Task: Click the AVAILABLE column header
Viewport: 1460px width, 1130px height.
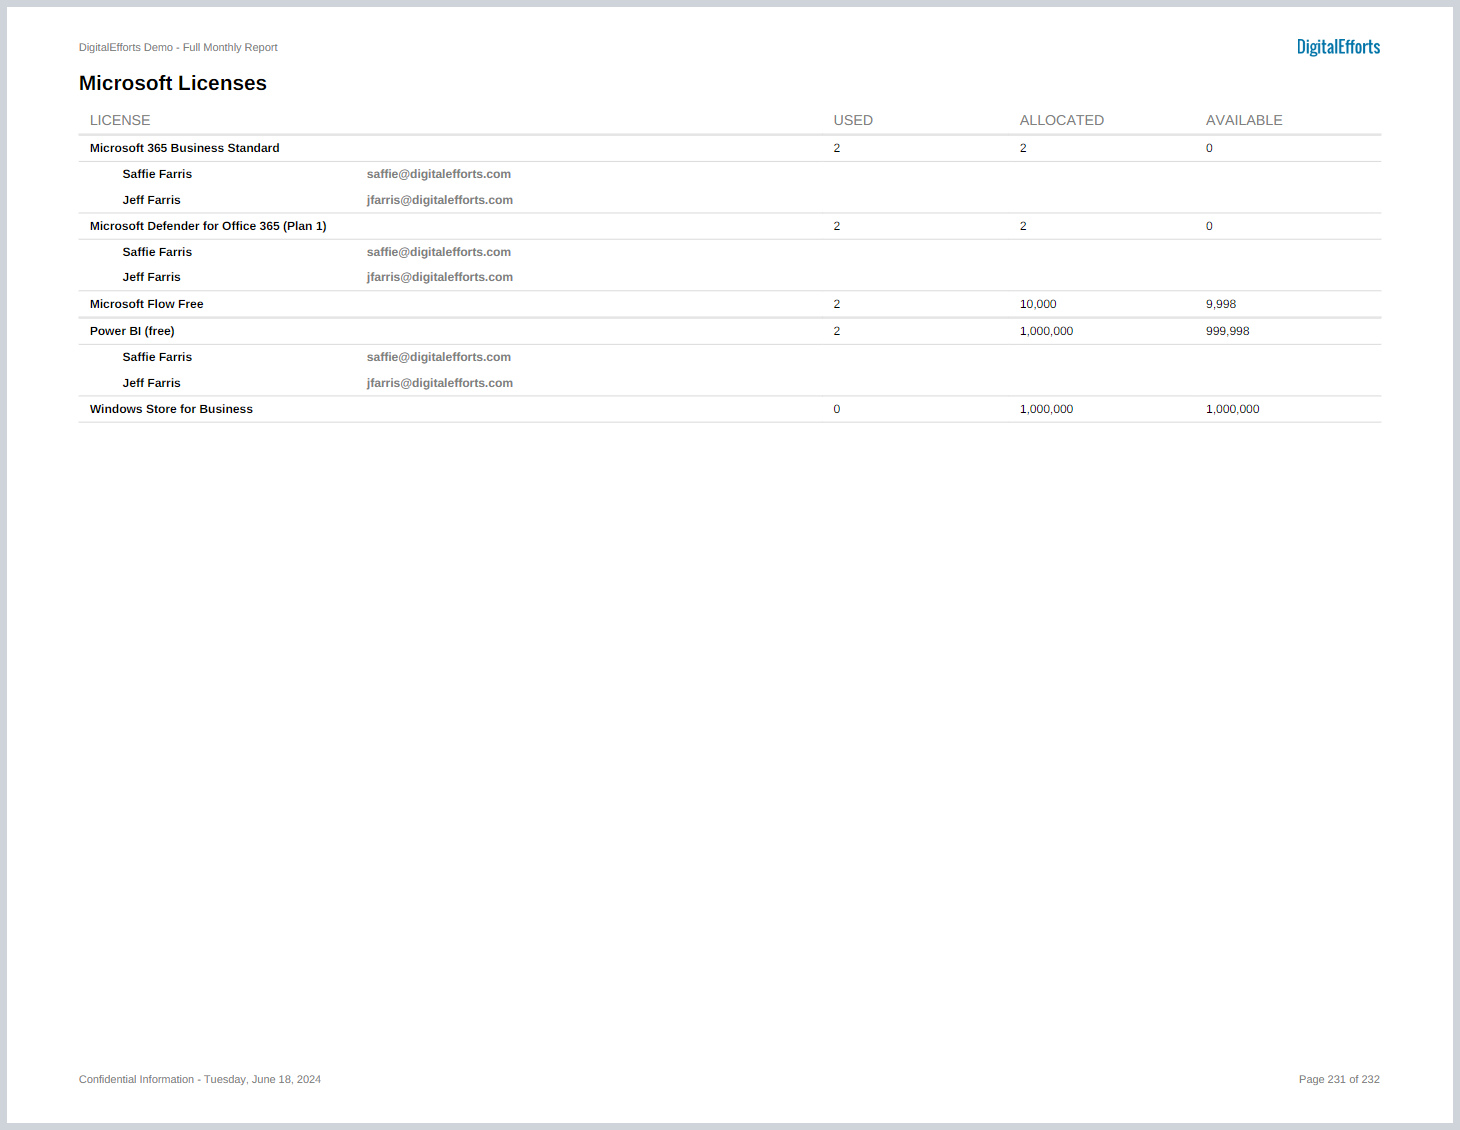Action: [x=1244, y=120]
